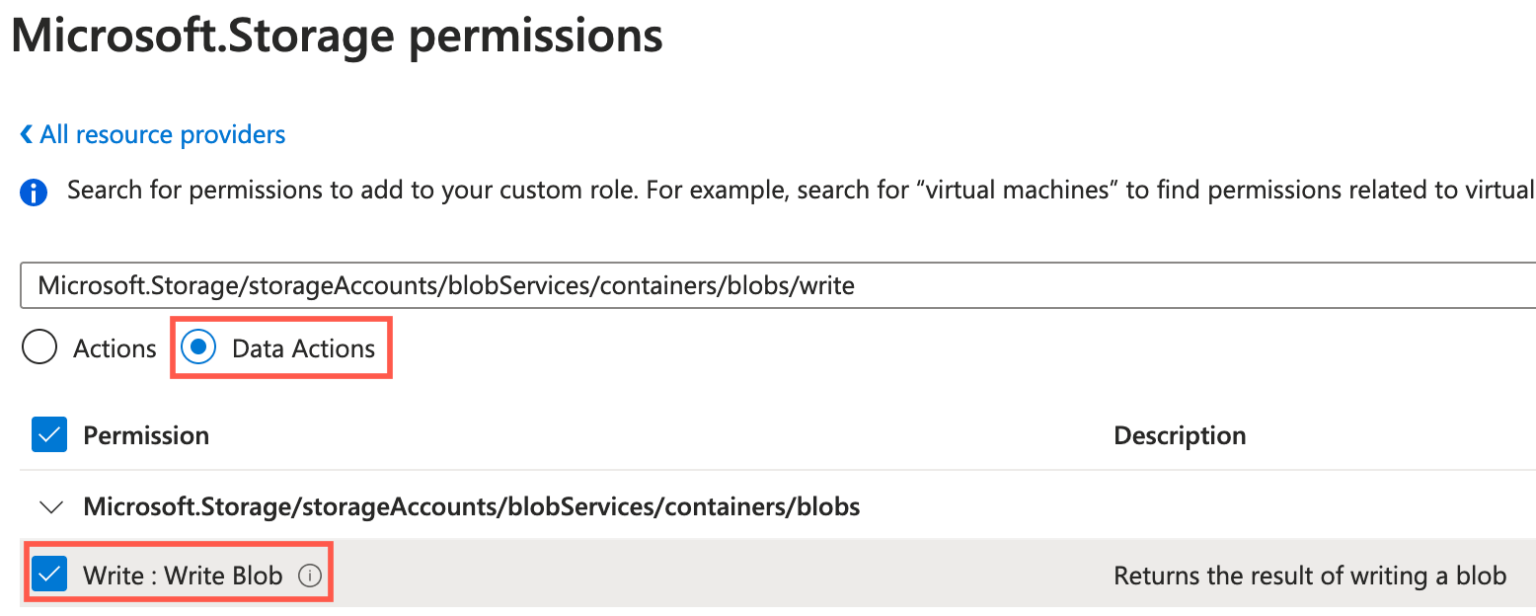Click the "Data Actions" radio label text
The height and width of the screenshot is (616, 1536).
tap(303, 348)
